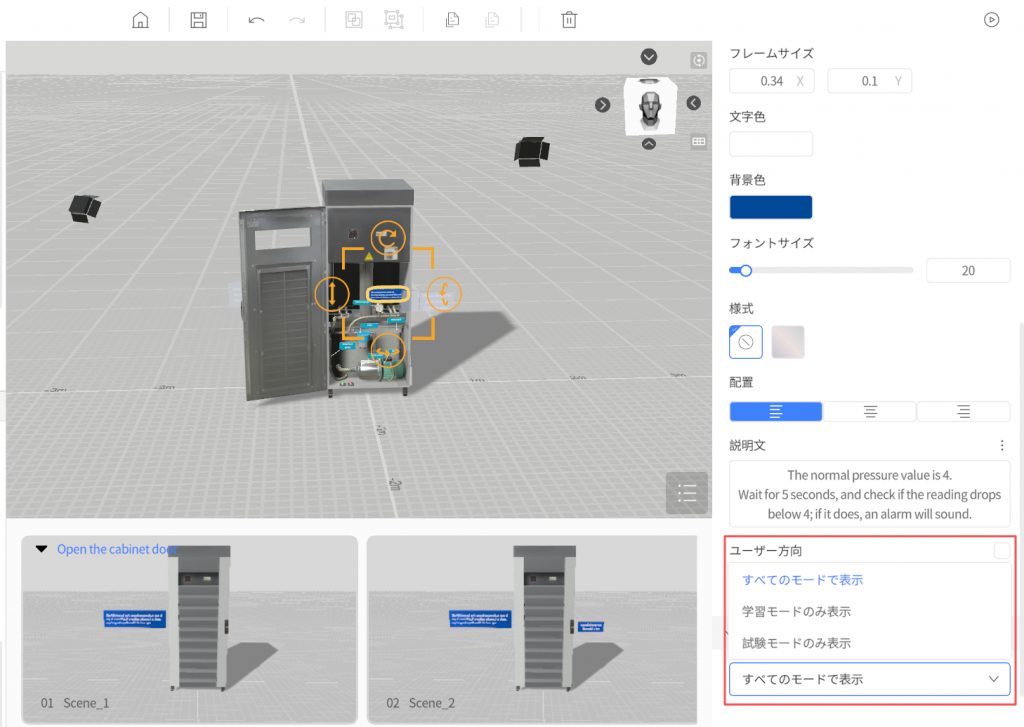Toggle the ユーザー方向 checkbox
Image resolution: width=1024 pixels, height=727 pixels.
[x=1001, y=550]
